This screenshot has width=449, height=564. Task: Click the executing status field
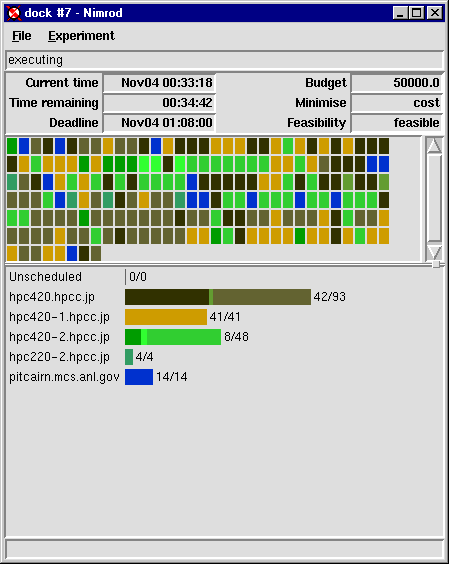(x=224, y=60)
